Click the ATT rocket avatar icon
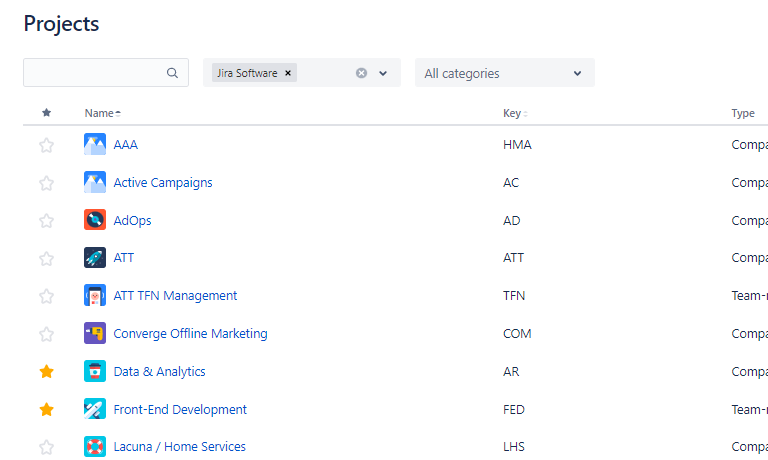 pyautogui.click(x=95, y=258)
